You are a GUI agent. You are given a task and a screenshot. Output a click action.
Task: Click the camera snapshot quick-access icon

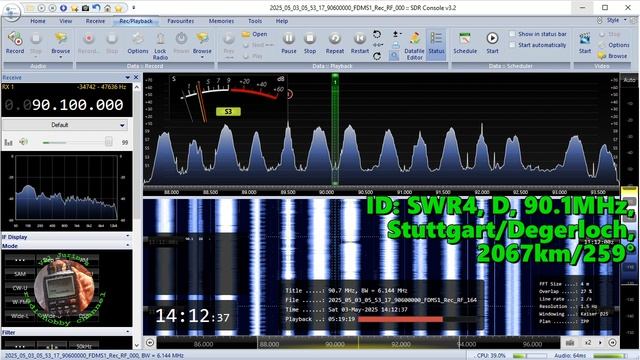[85, 8]
